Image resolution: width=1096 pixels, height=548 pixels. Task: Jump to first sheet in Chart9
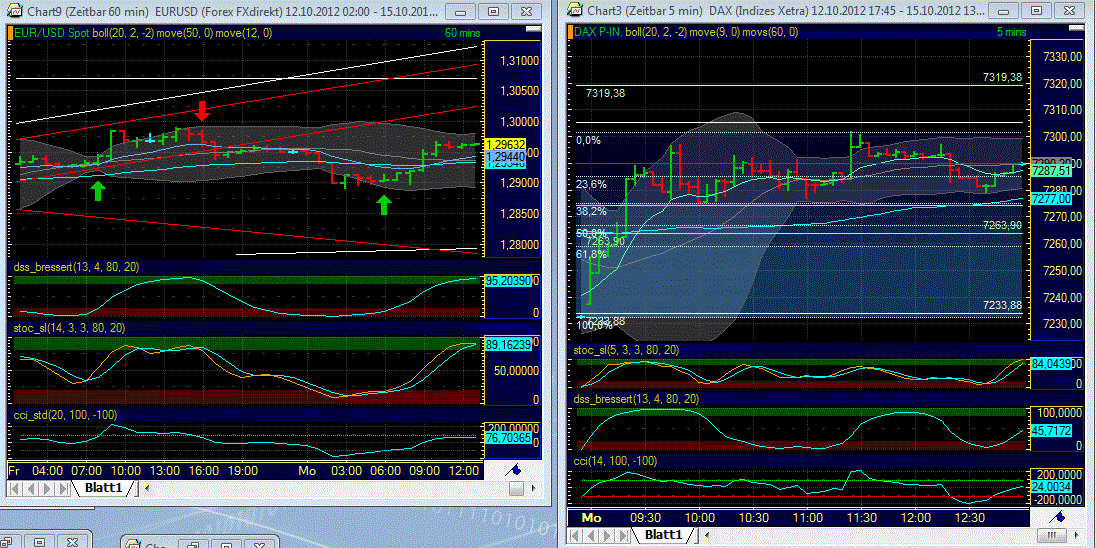point(15,487)
